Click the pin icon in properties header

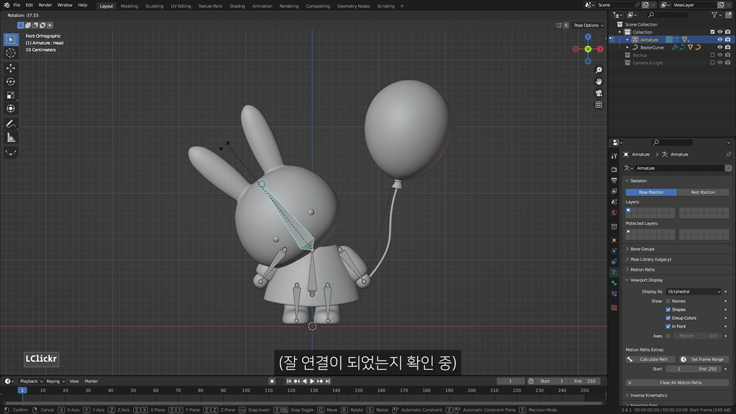tap(728, 154)
